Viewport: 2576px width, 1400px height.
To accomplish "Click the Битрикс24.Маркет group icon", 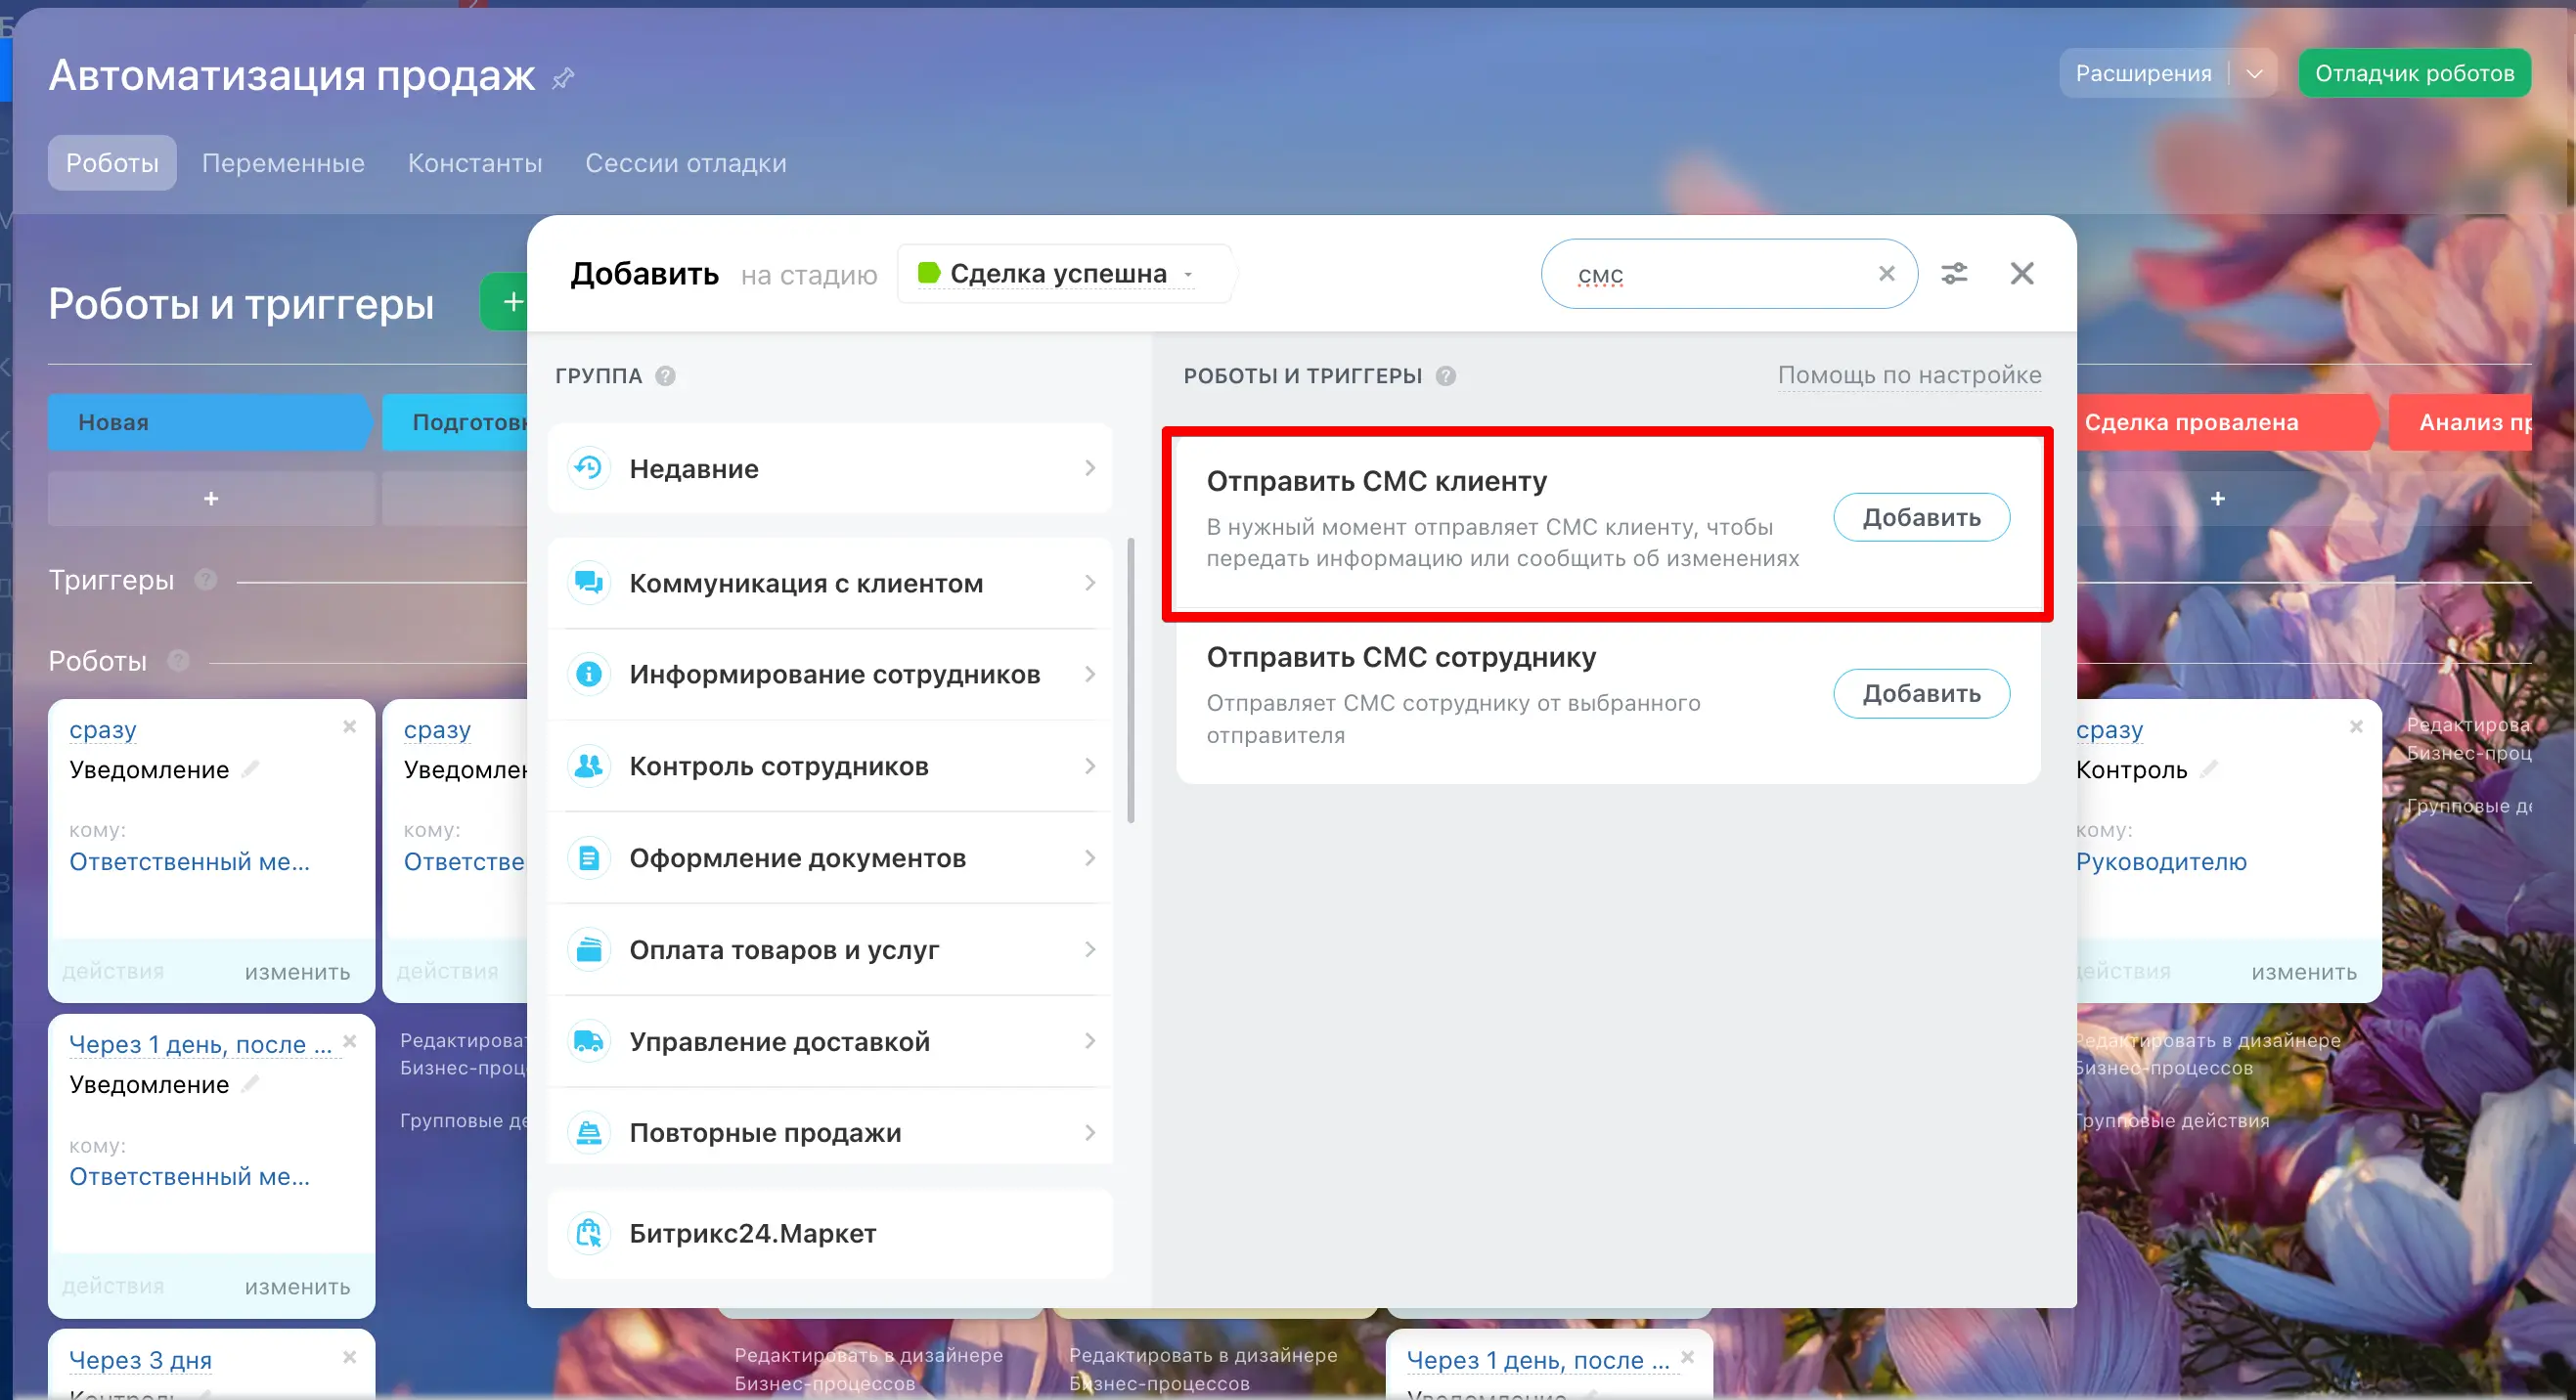I will (x=588, y=1234).
